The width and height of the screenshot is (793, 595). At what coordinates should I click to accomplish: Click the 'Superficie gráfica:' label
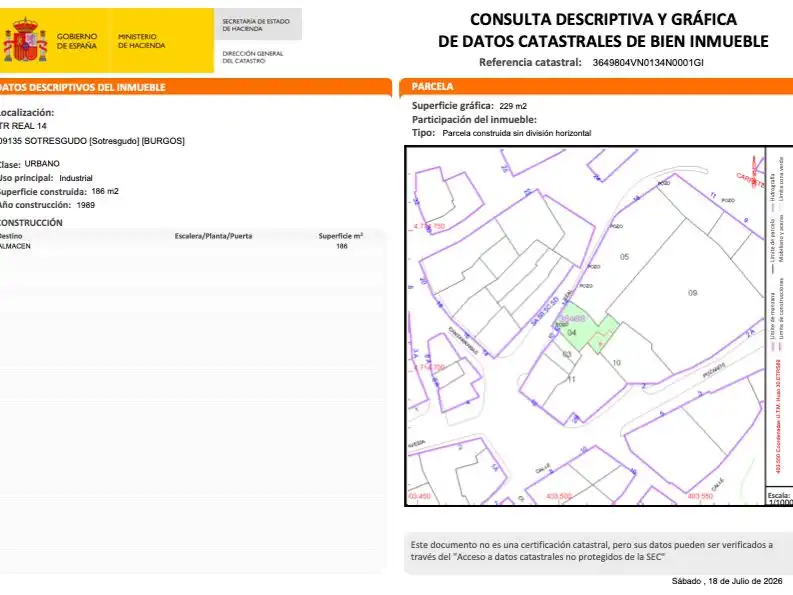pos(453,106)
